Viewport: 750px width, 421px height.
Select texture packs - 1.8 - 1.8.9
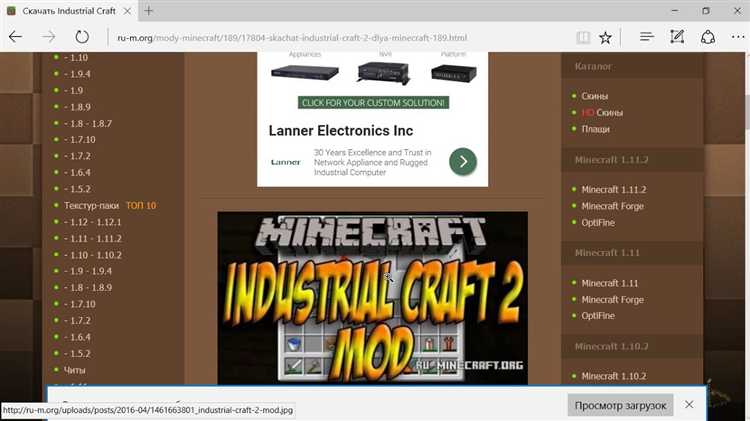point(88,288)
